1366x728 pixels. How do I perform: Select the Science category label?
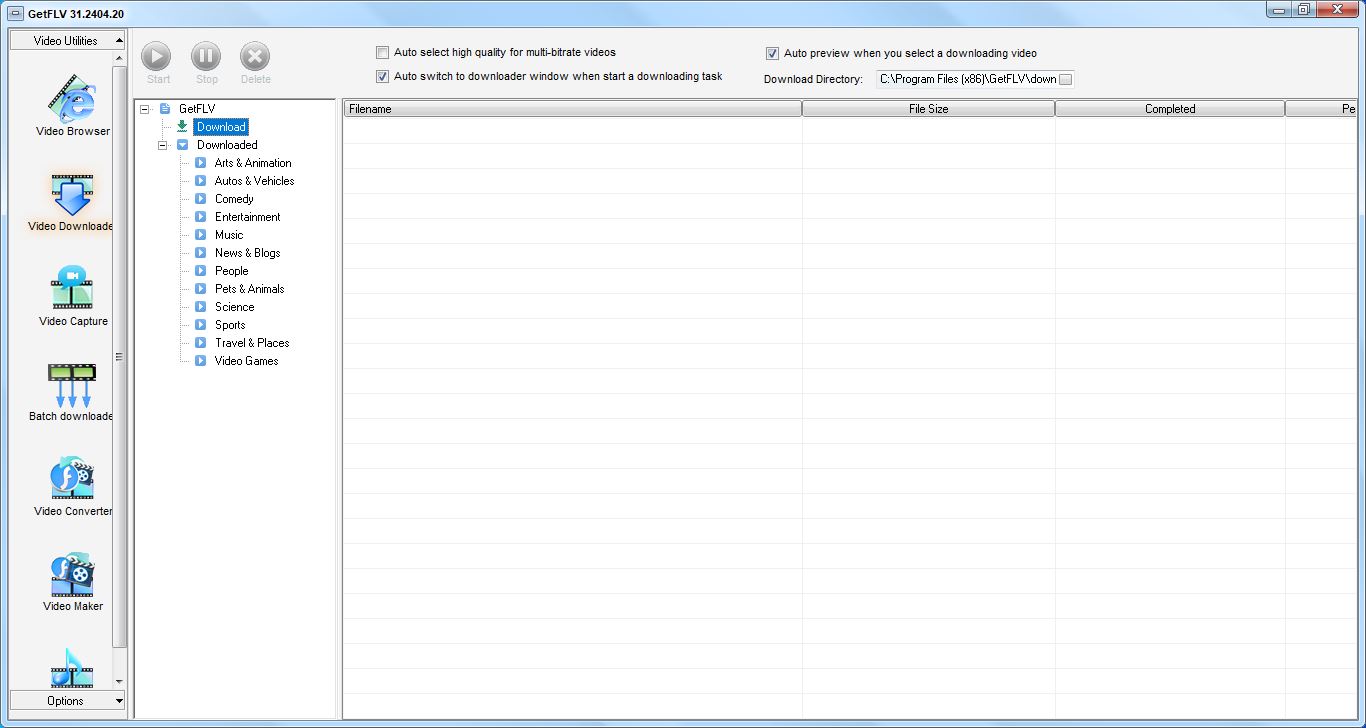(234, 307)
